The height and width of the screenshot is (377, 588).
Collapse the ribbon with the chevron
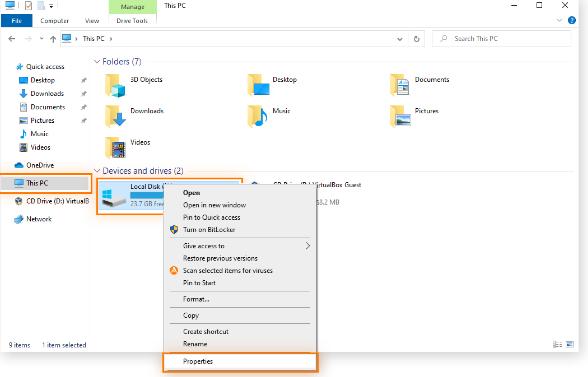coord(559,20)
